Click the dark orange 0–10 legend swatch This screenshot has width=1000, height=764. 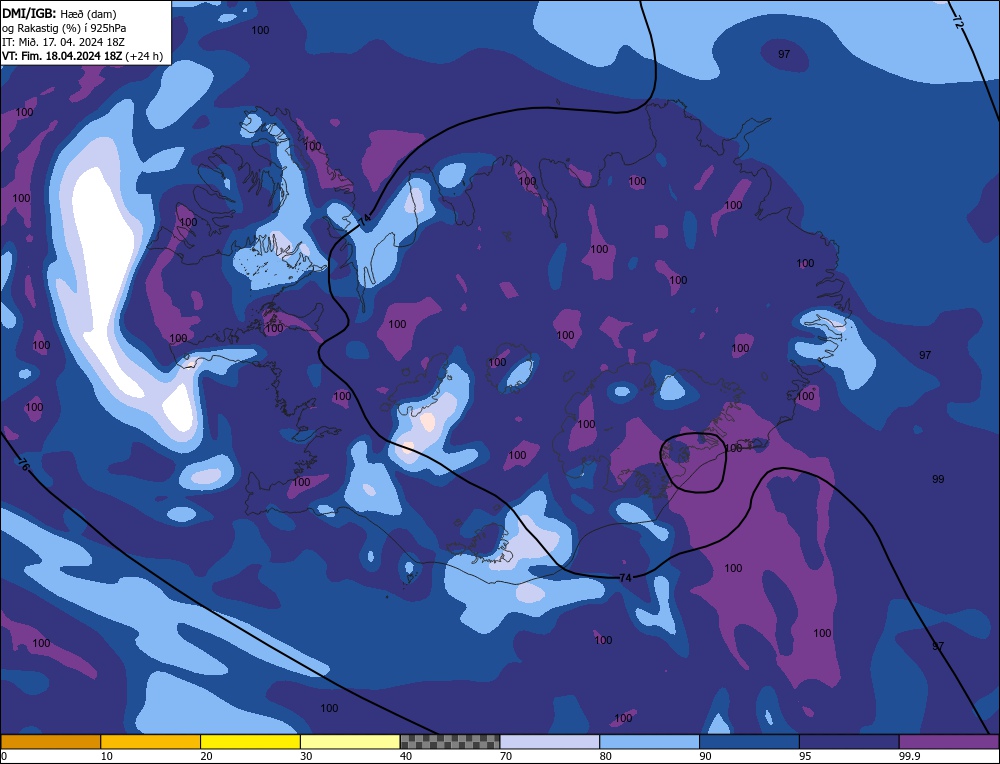click(x=51, y=742)
